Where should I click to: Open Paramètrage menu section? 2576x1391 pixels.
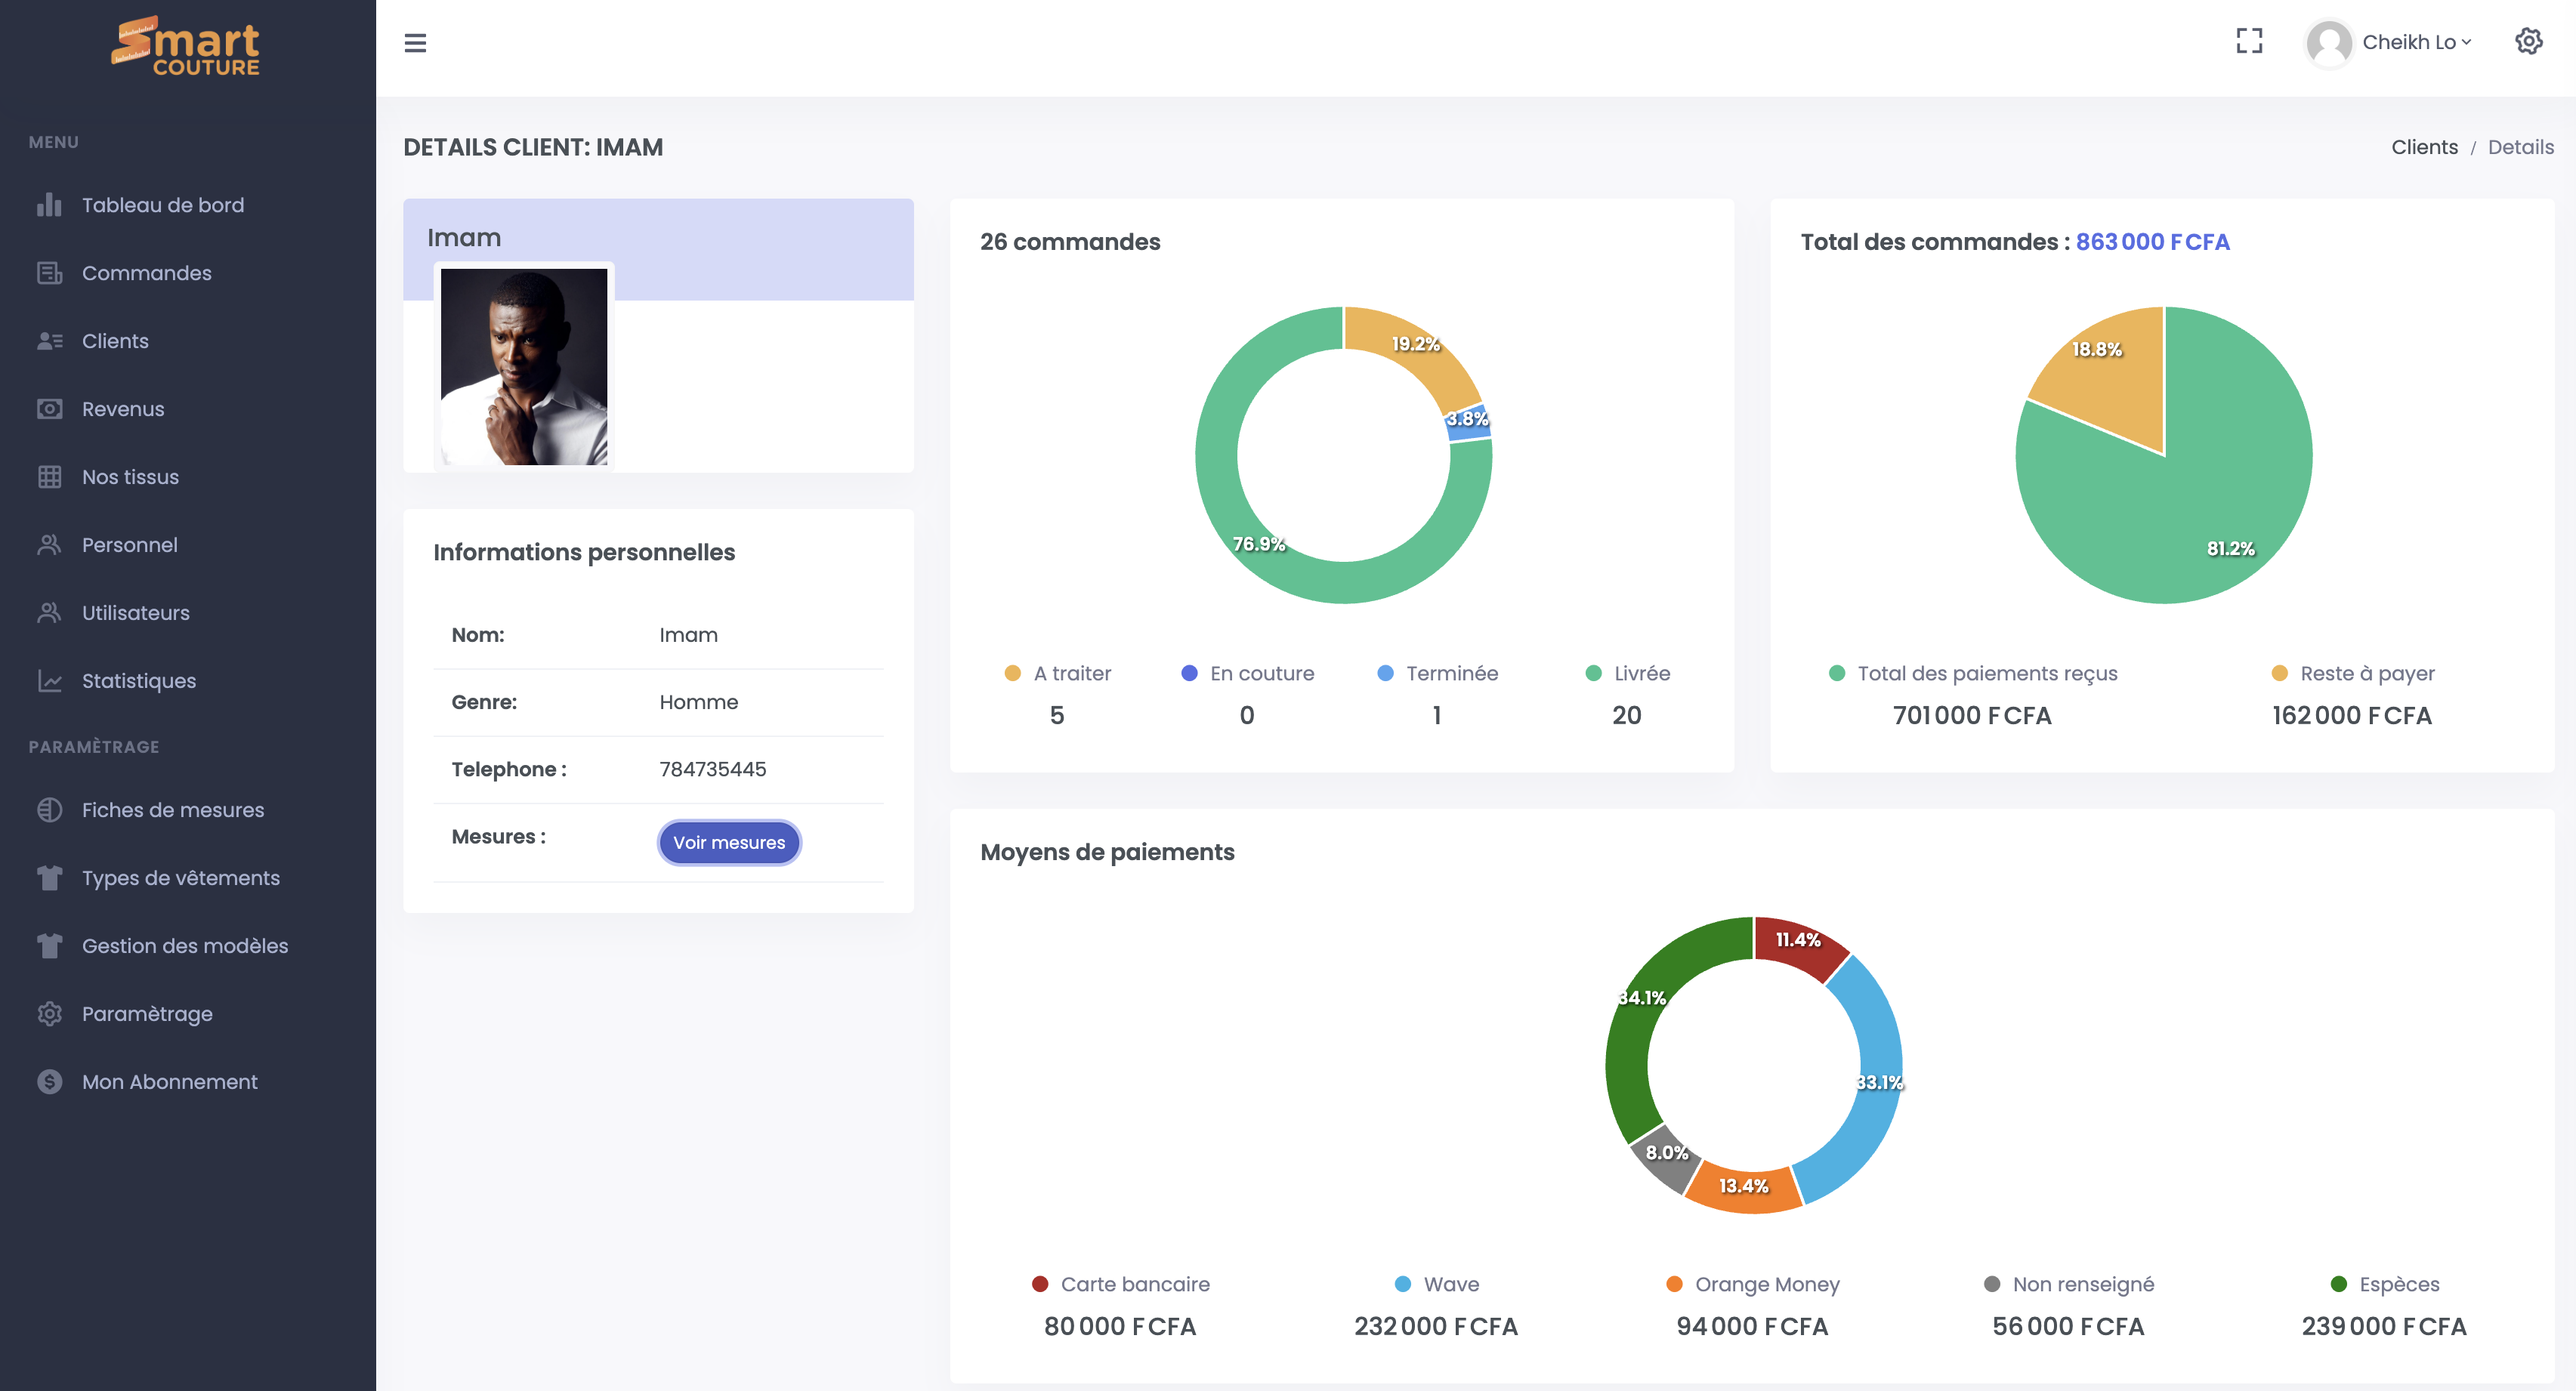click(147, 1013)
